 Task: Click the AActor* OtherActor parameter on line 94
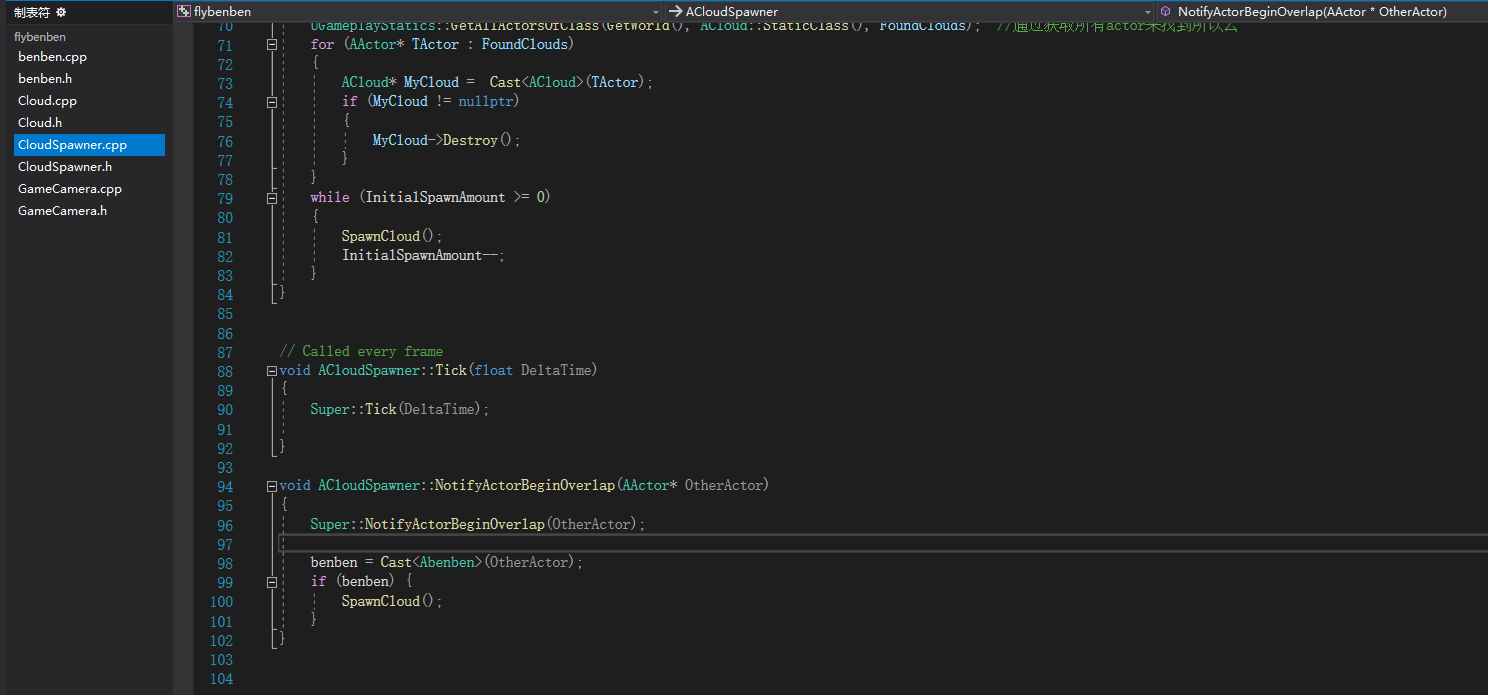pyautogui.click(x=694, y=486)
